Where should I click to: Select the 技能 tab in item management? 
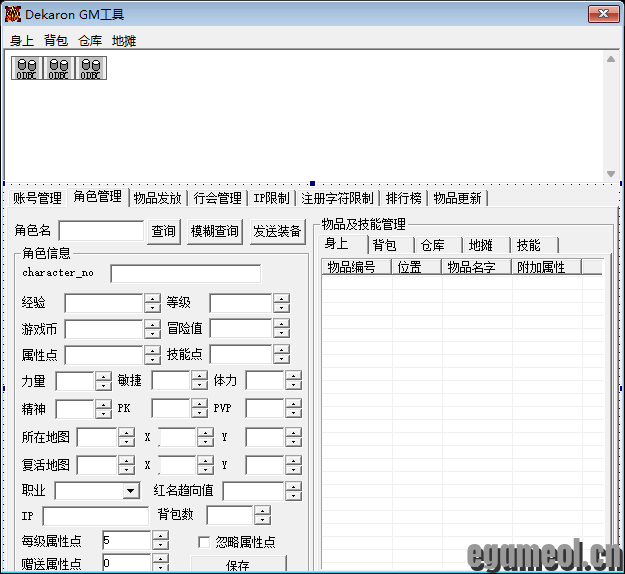click(x=535, y=245)
